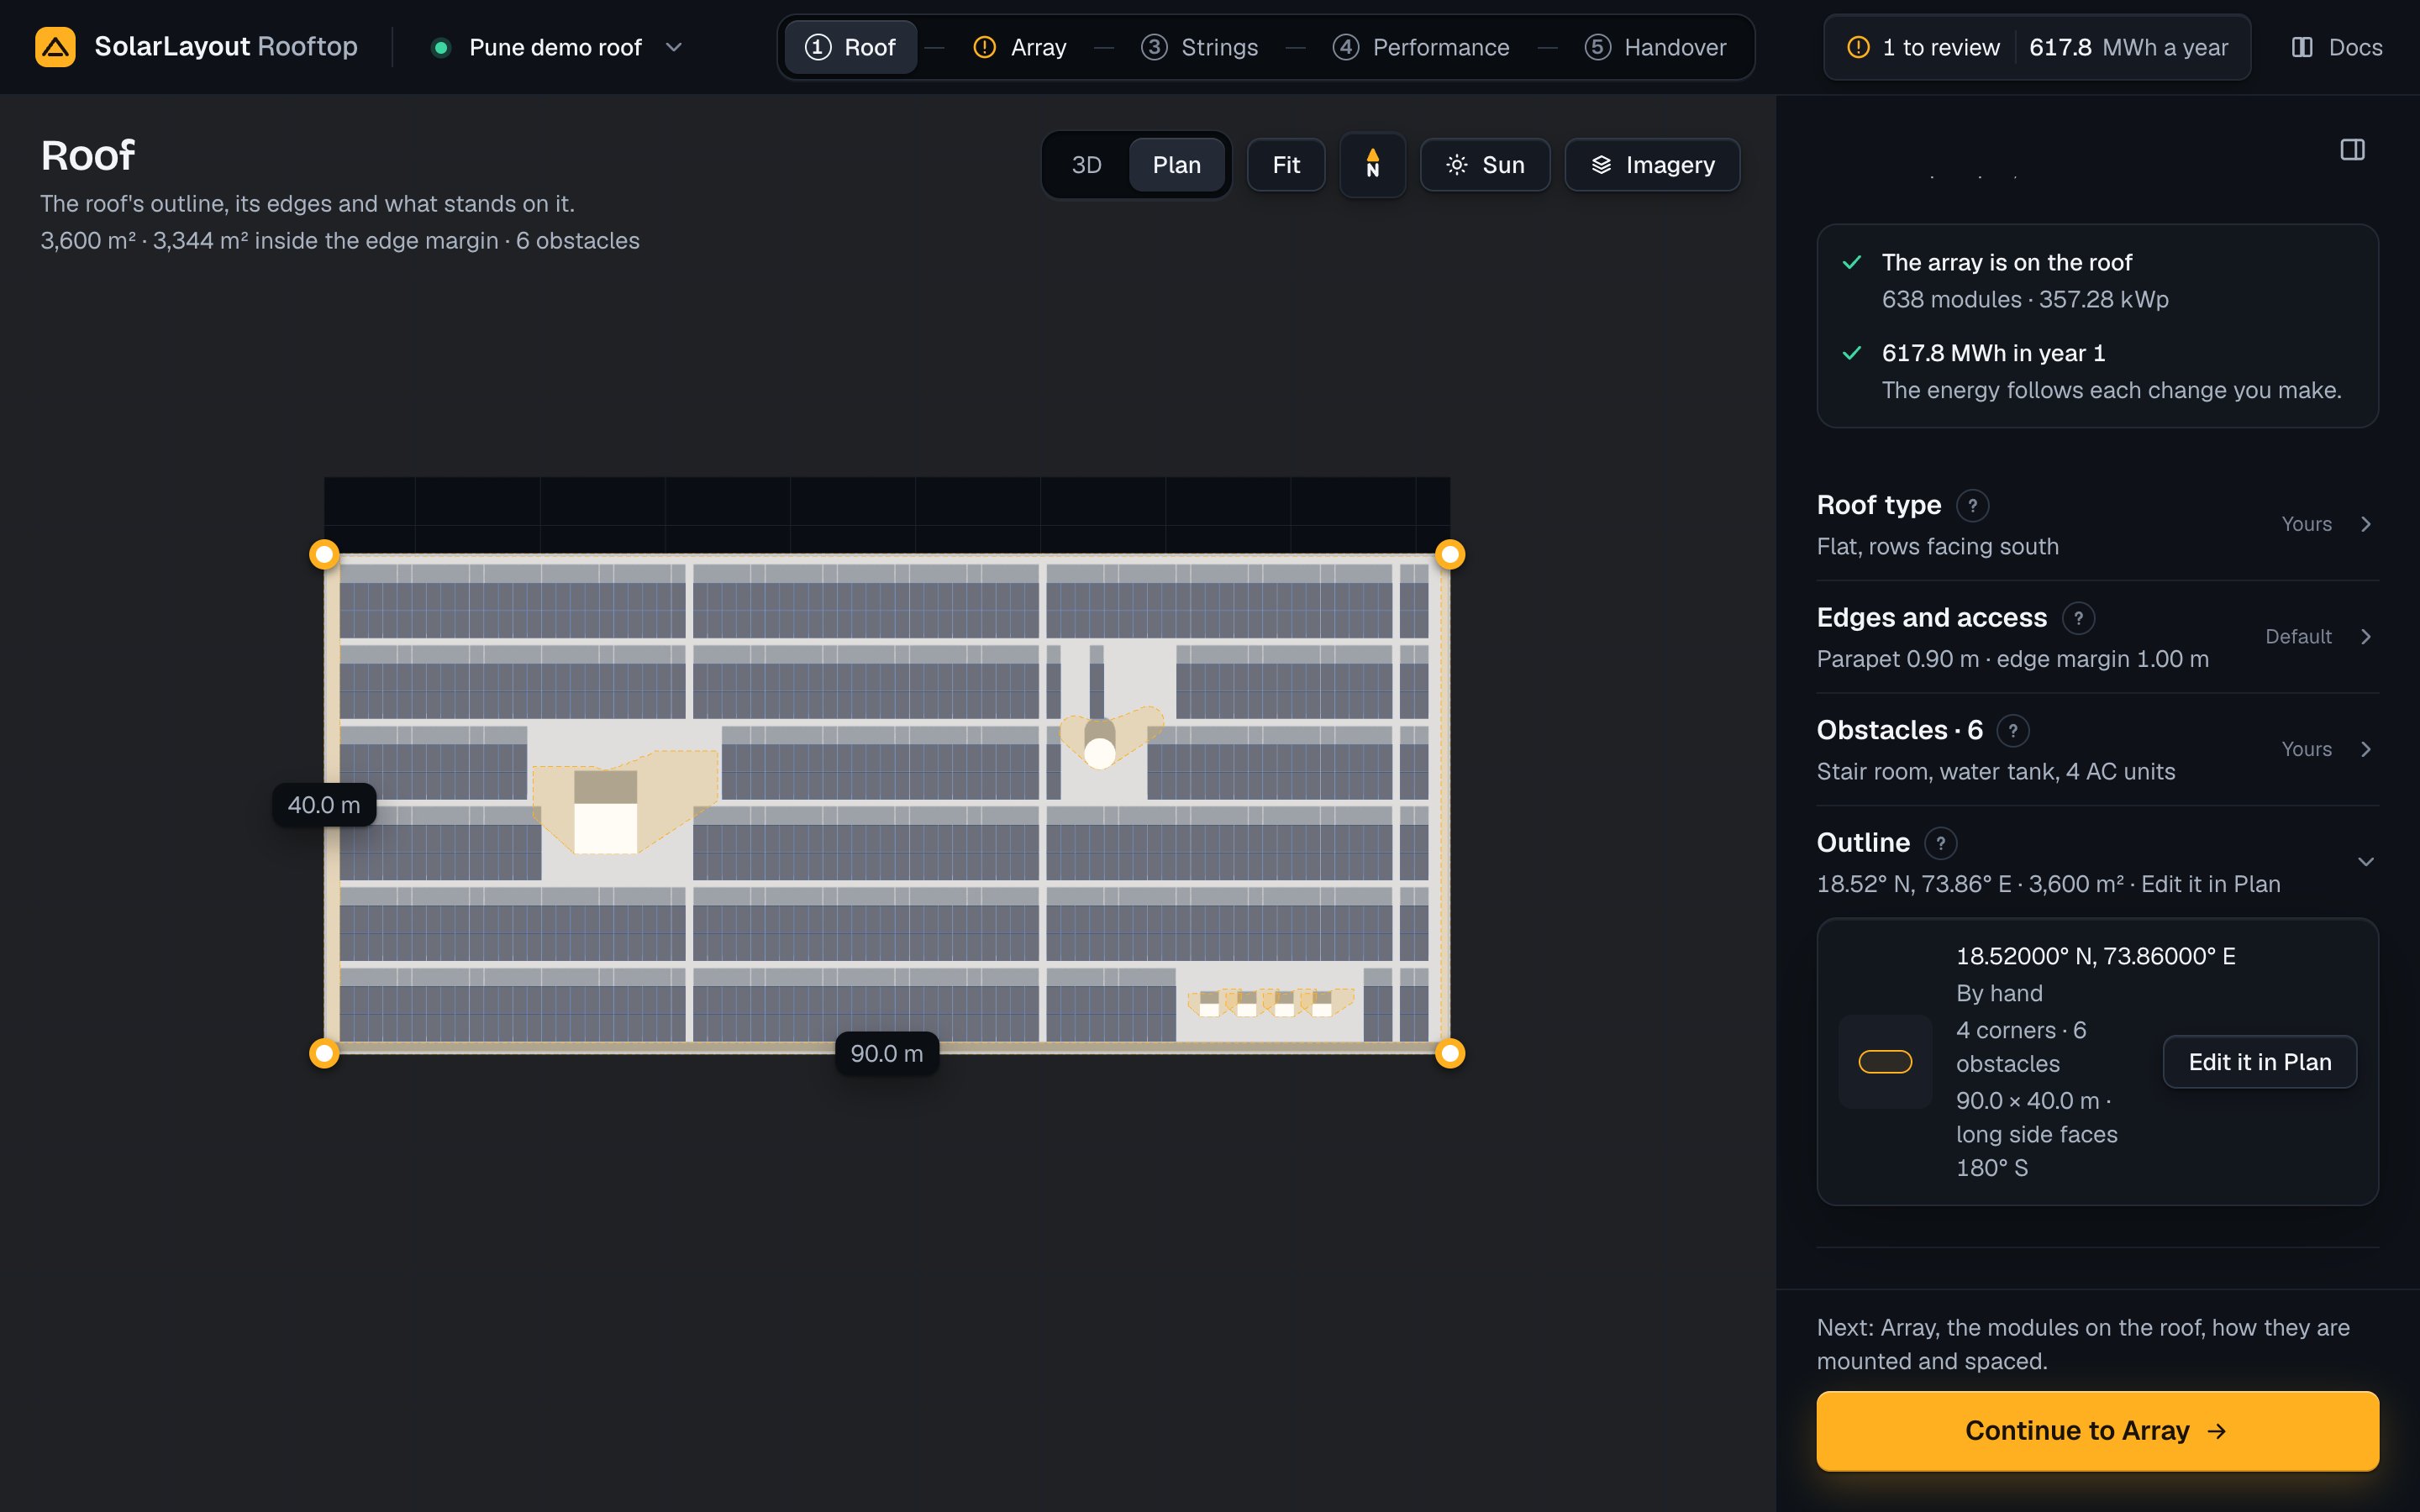
Task: Select the Plan view mode
Action: tap(1177, 165)
